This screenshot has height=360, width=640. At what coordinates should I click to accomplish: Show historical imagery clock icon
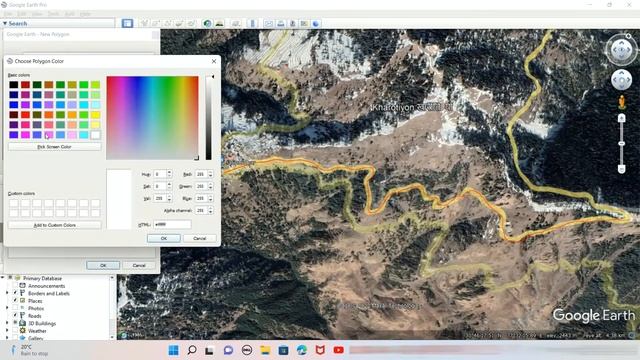point(207,23)
